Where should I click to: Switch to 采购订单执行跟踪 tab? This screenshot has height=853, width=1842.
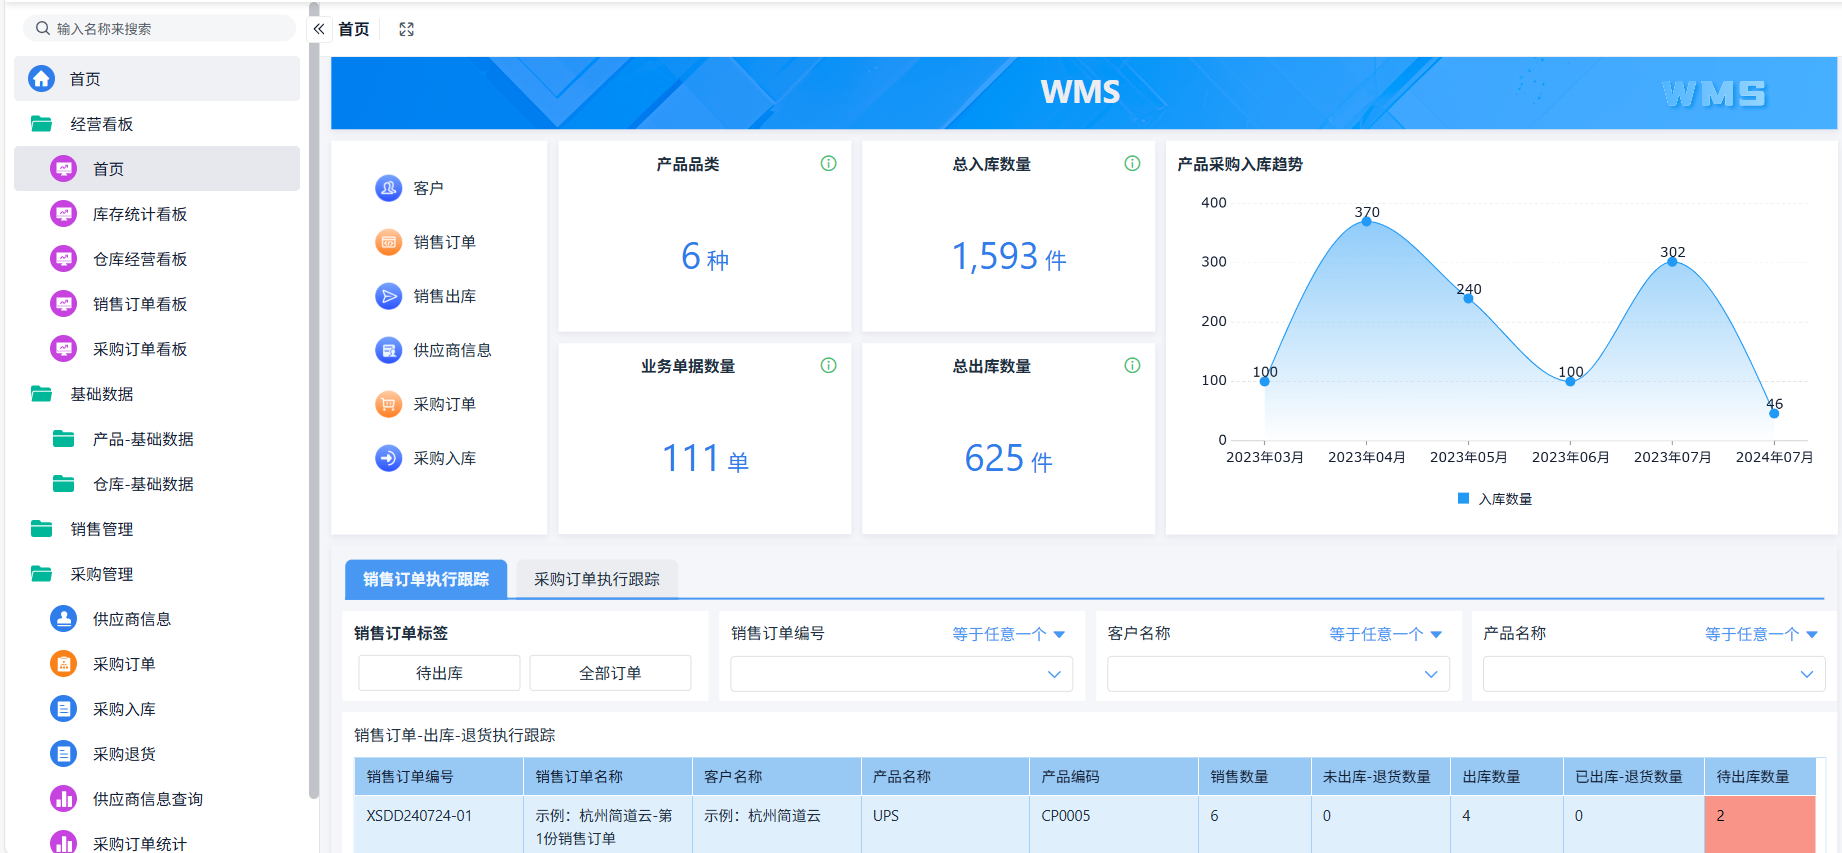point(597,579)
